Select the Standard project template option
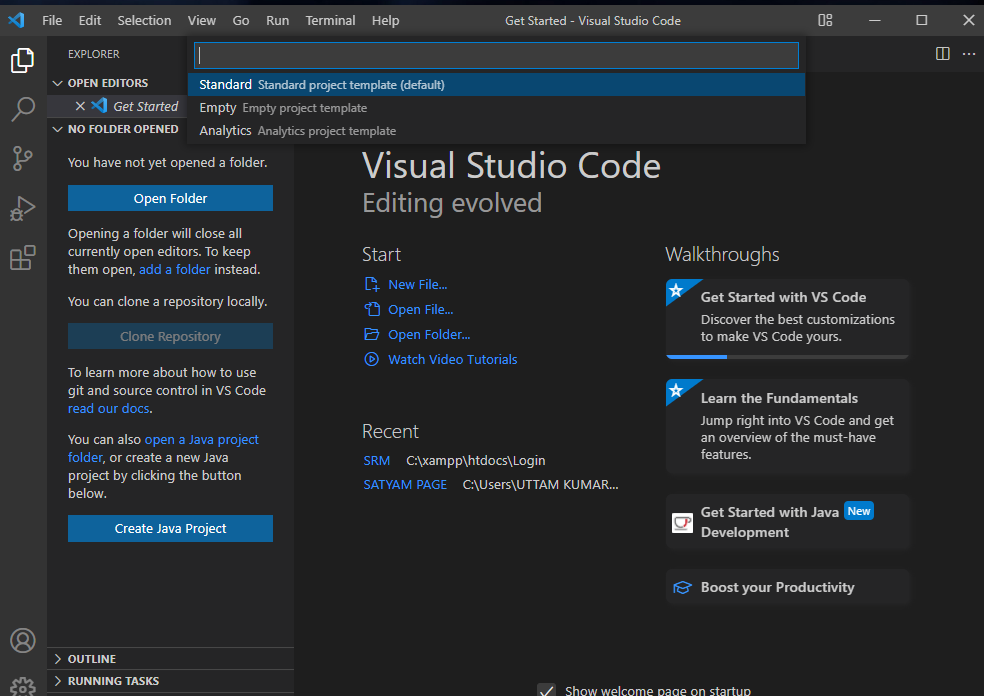Image resolution: width=984 pixels, height=696 pixels. (496, 85)
